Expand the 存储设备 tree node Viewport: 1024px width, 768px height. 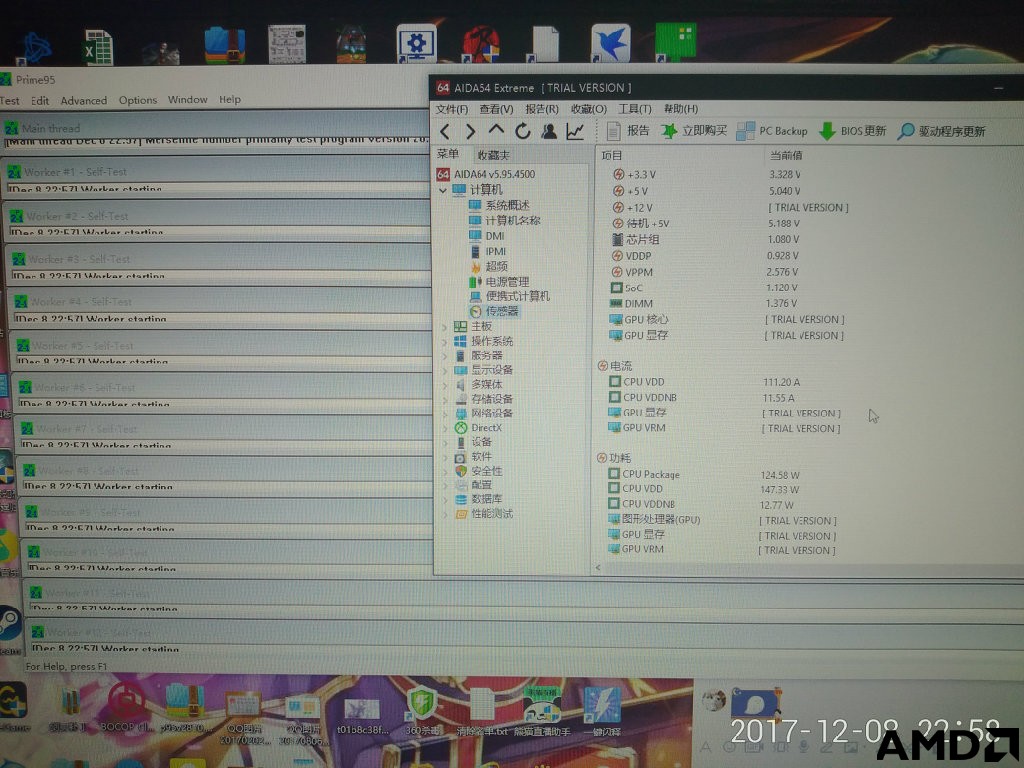(x=445, y=399)
